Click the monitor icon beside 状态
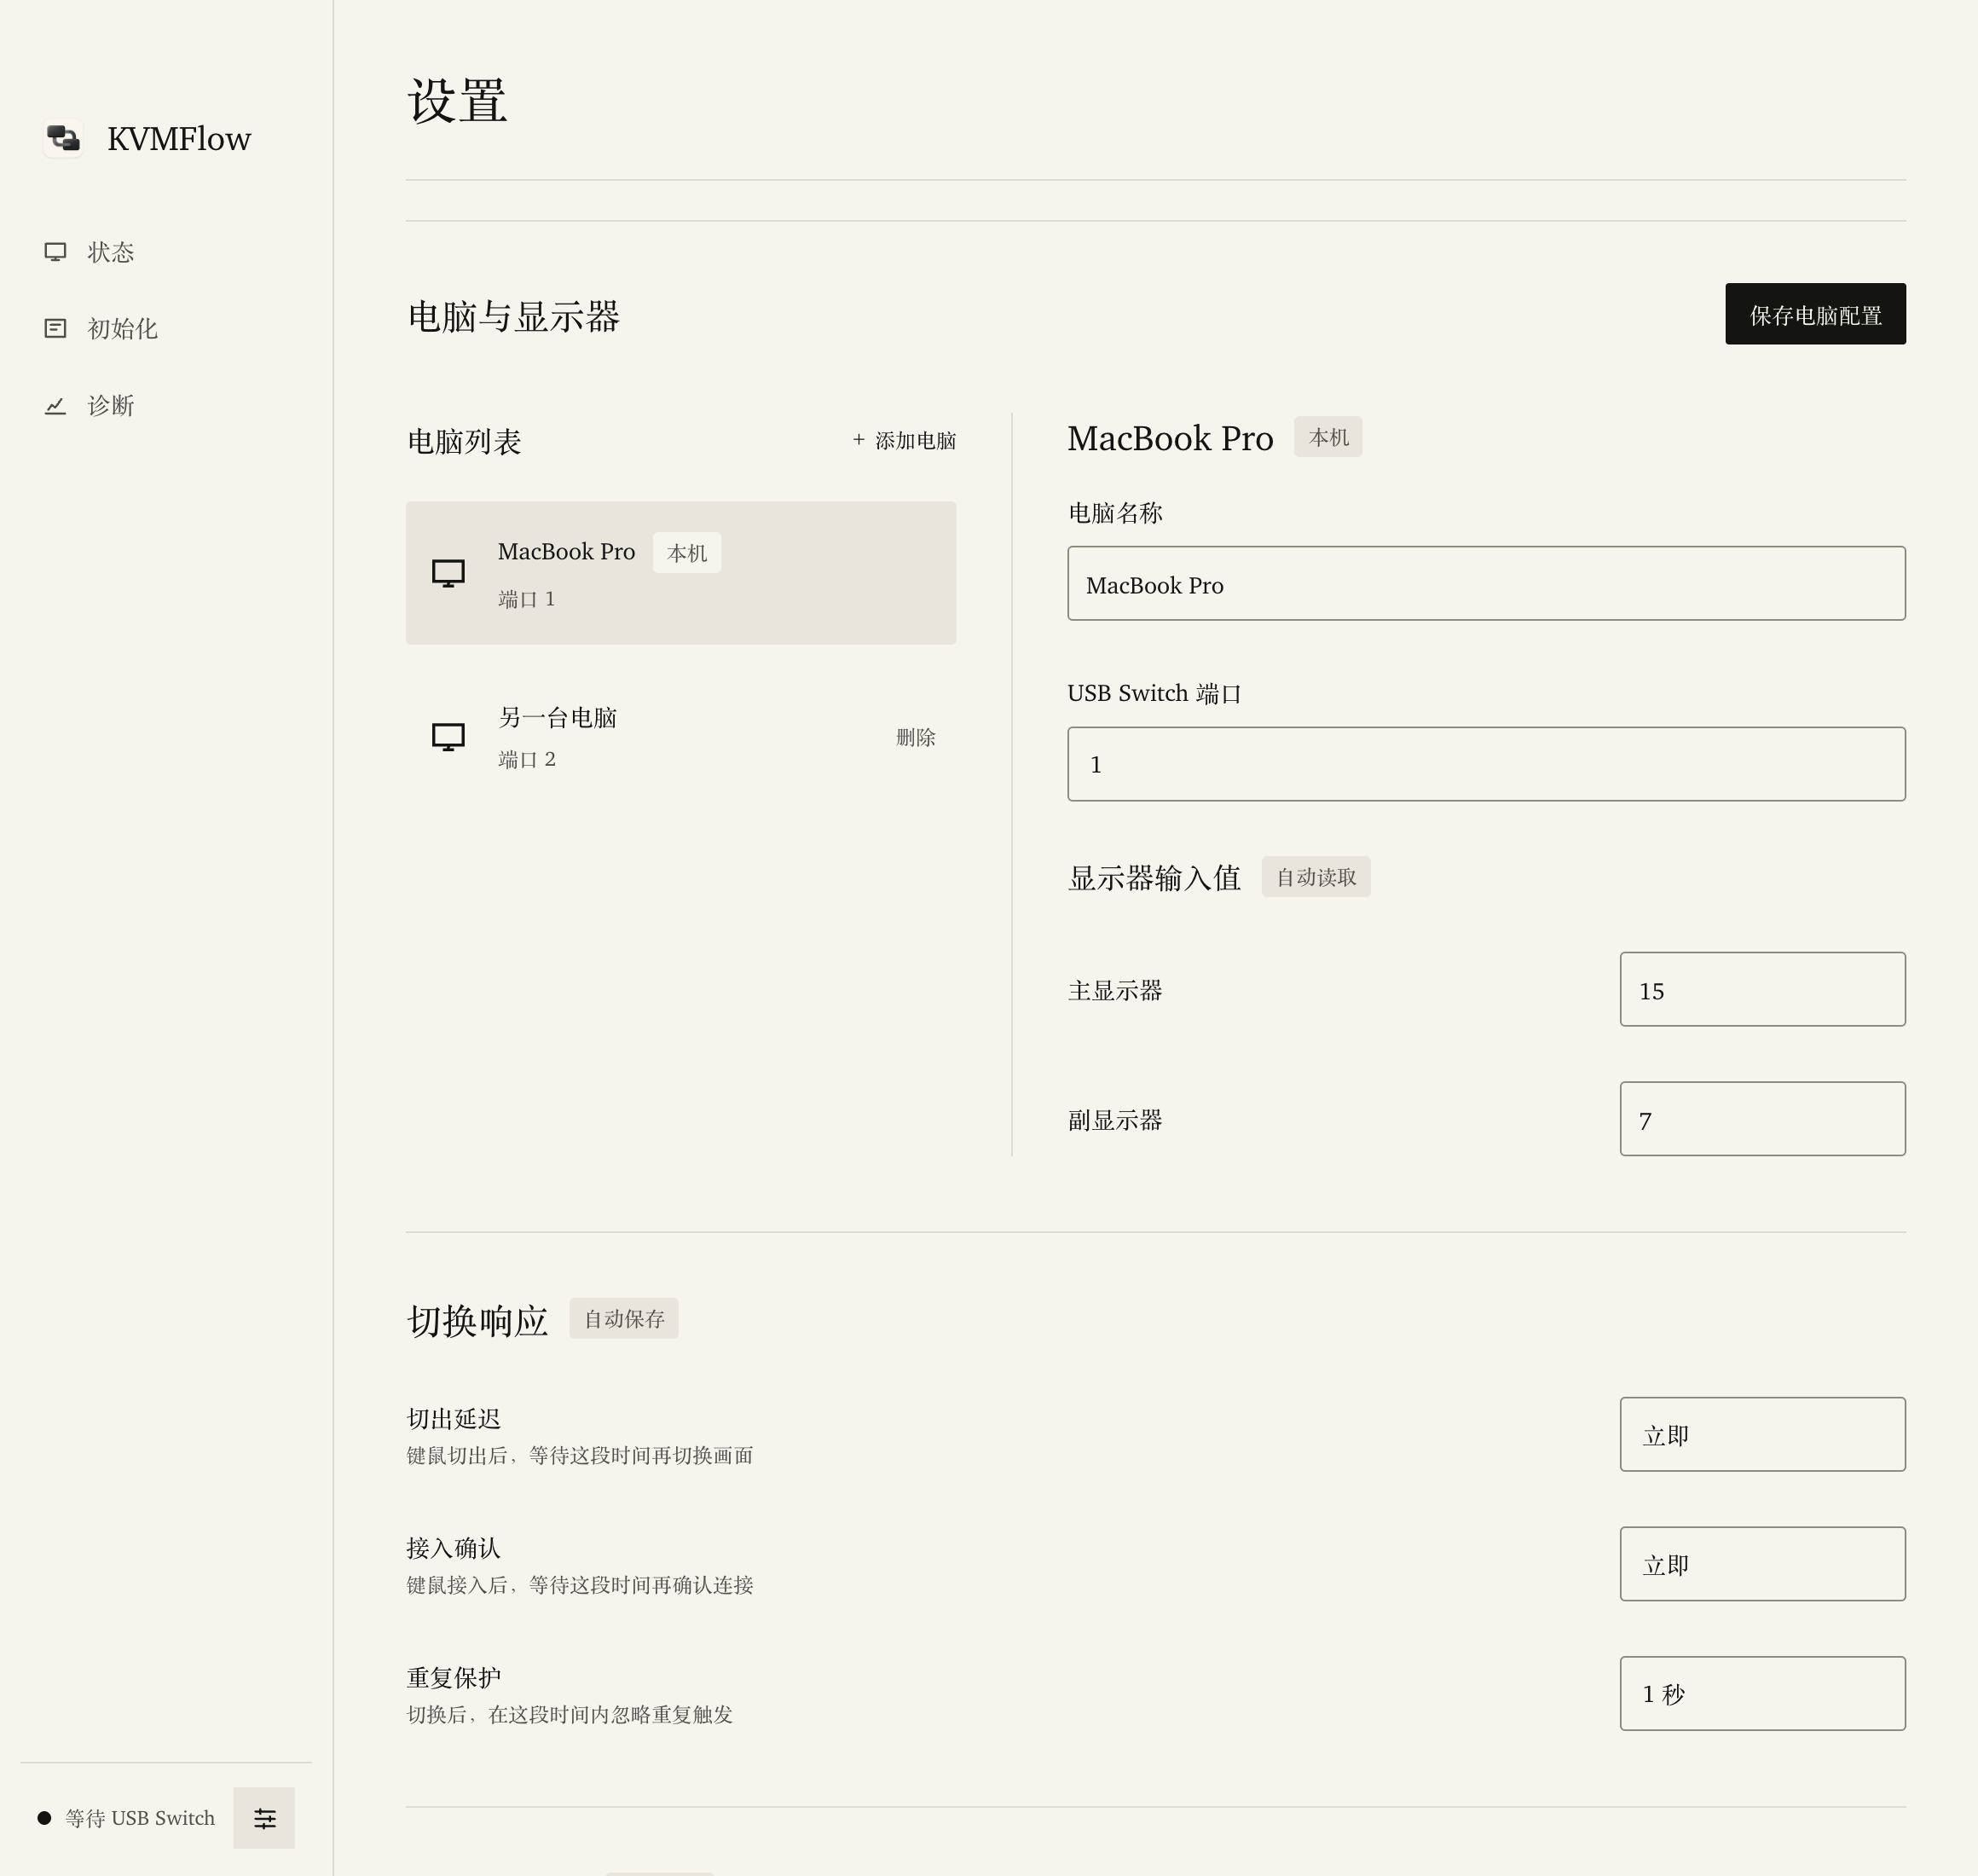Image resolution: width=1978 pixels, height=1876 pixels. pyautogui.click(x=55, y=252)
